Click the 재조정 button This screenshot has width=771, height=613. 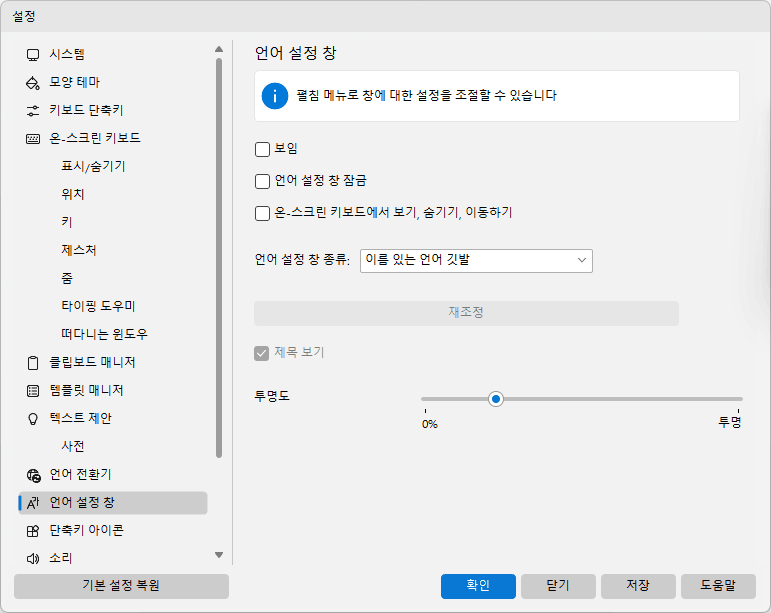(x=466, y=313)
